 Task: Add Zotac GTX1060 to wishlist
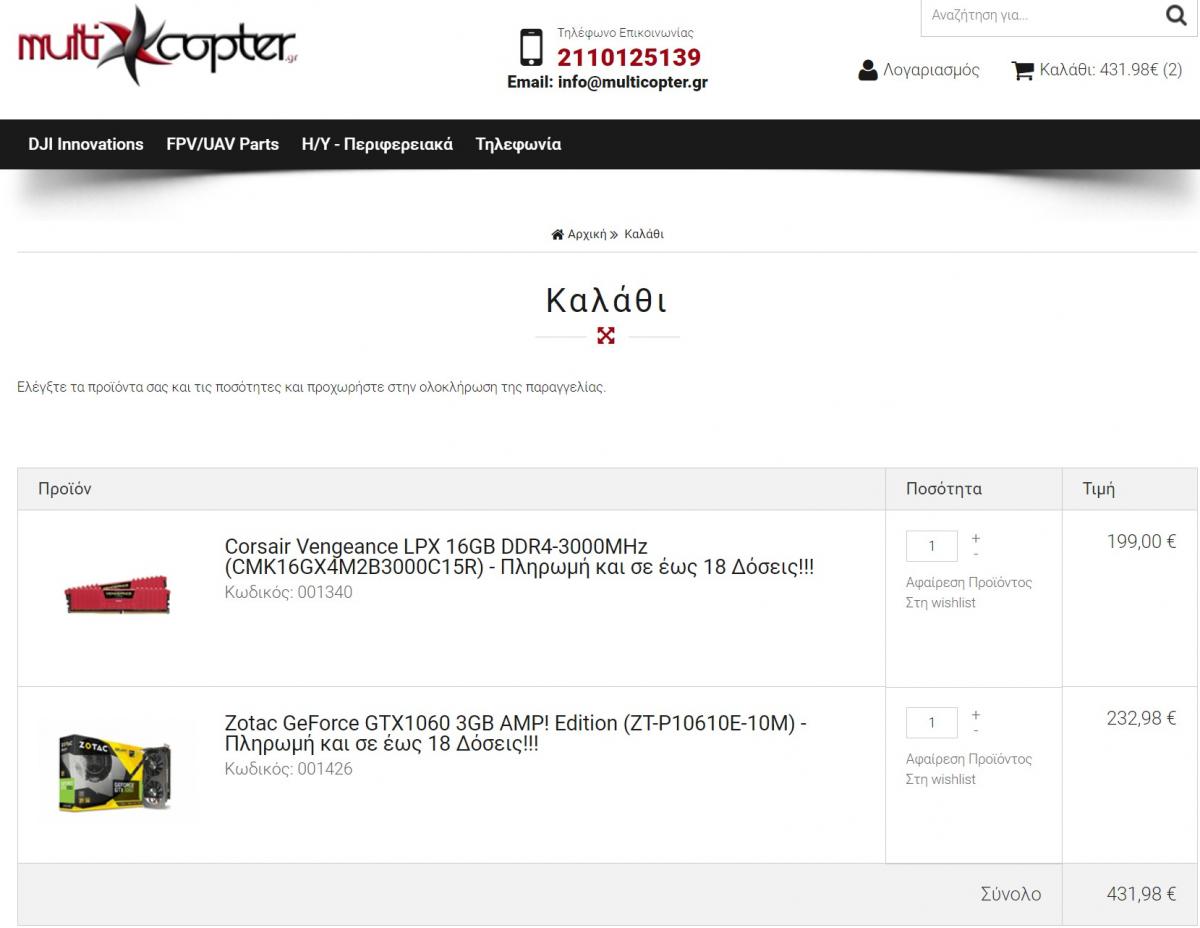pos(941,779)
